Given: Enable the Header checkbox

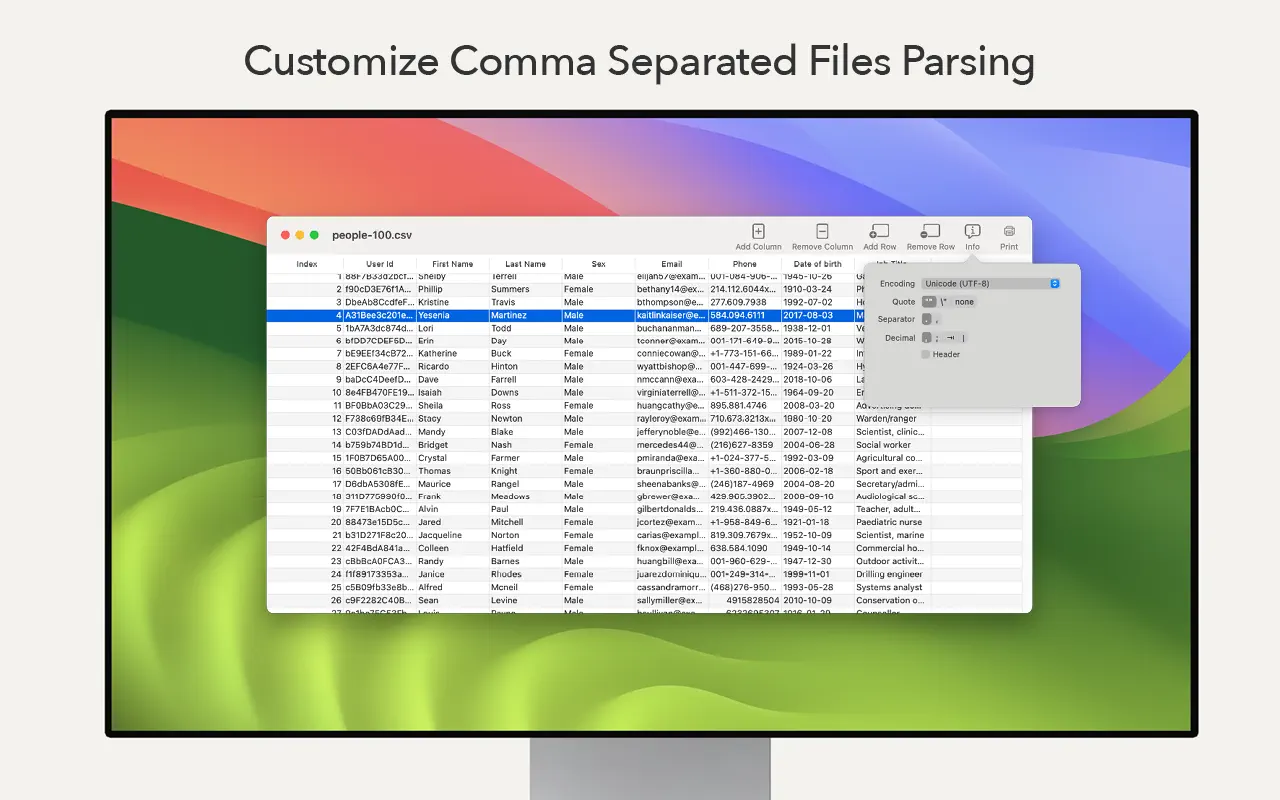Looking at the screenshot, I should tap(926, 354).
